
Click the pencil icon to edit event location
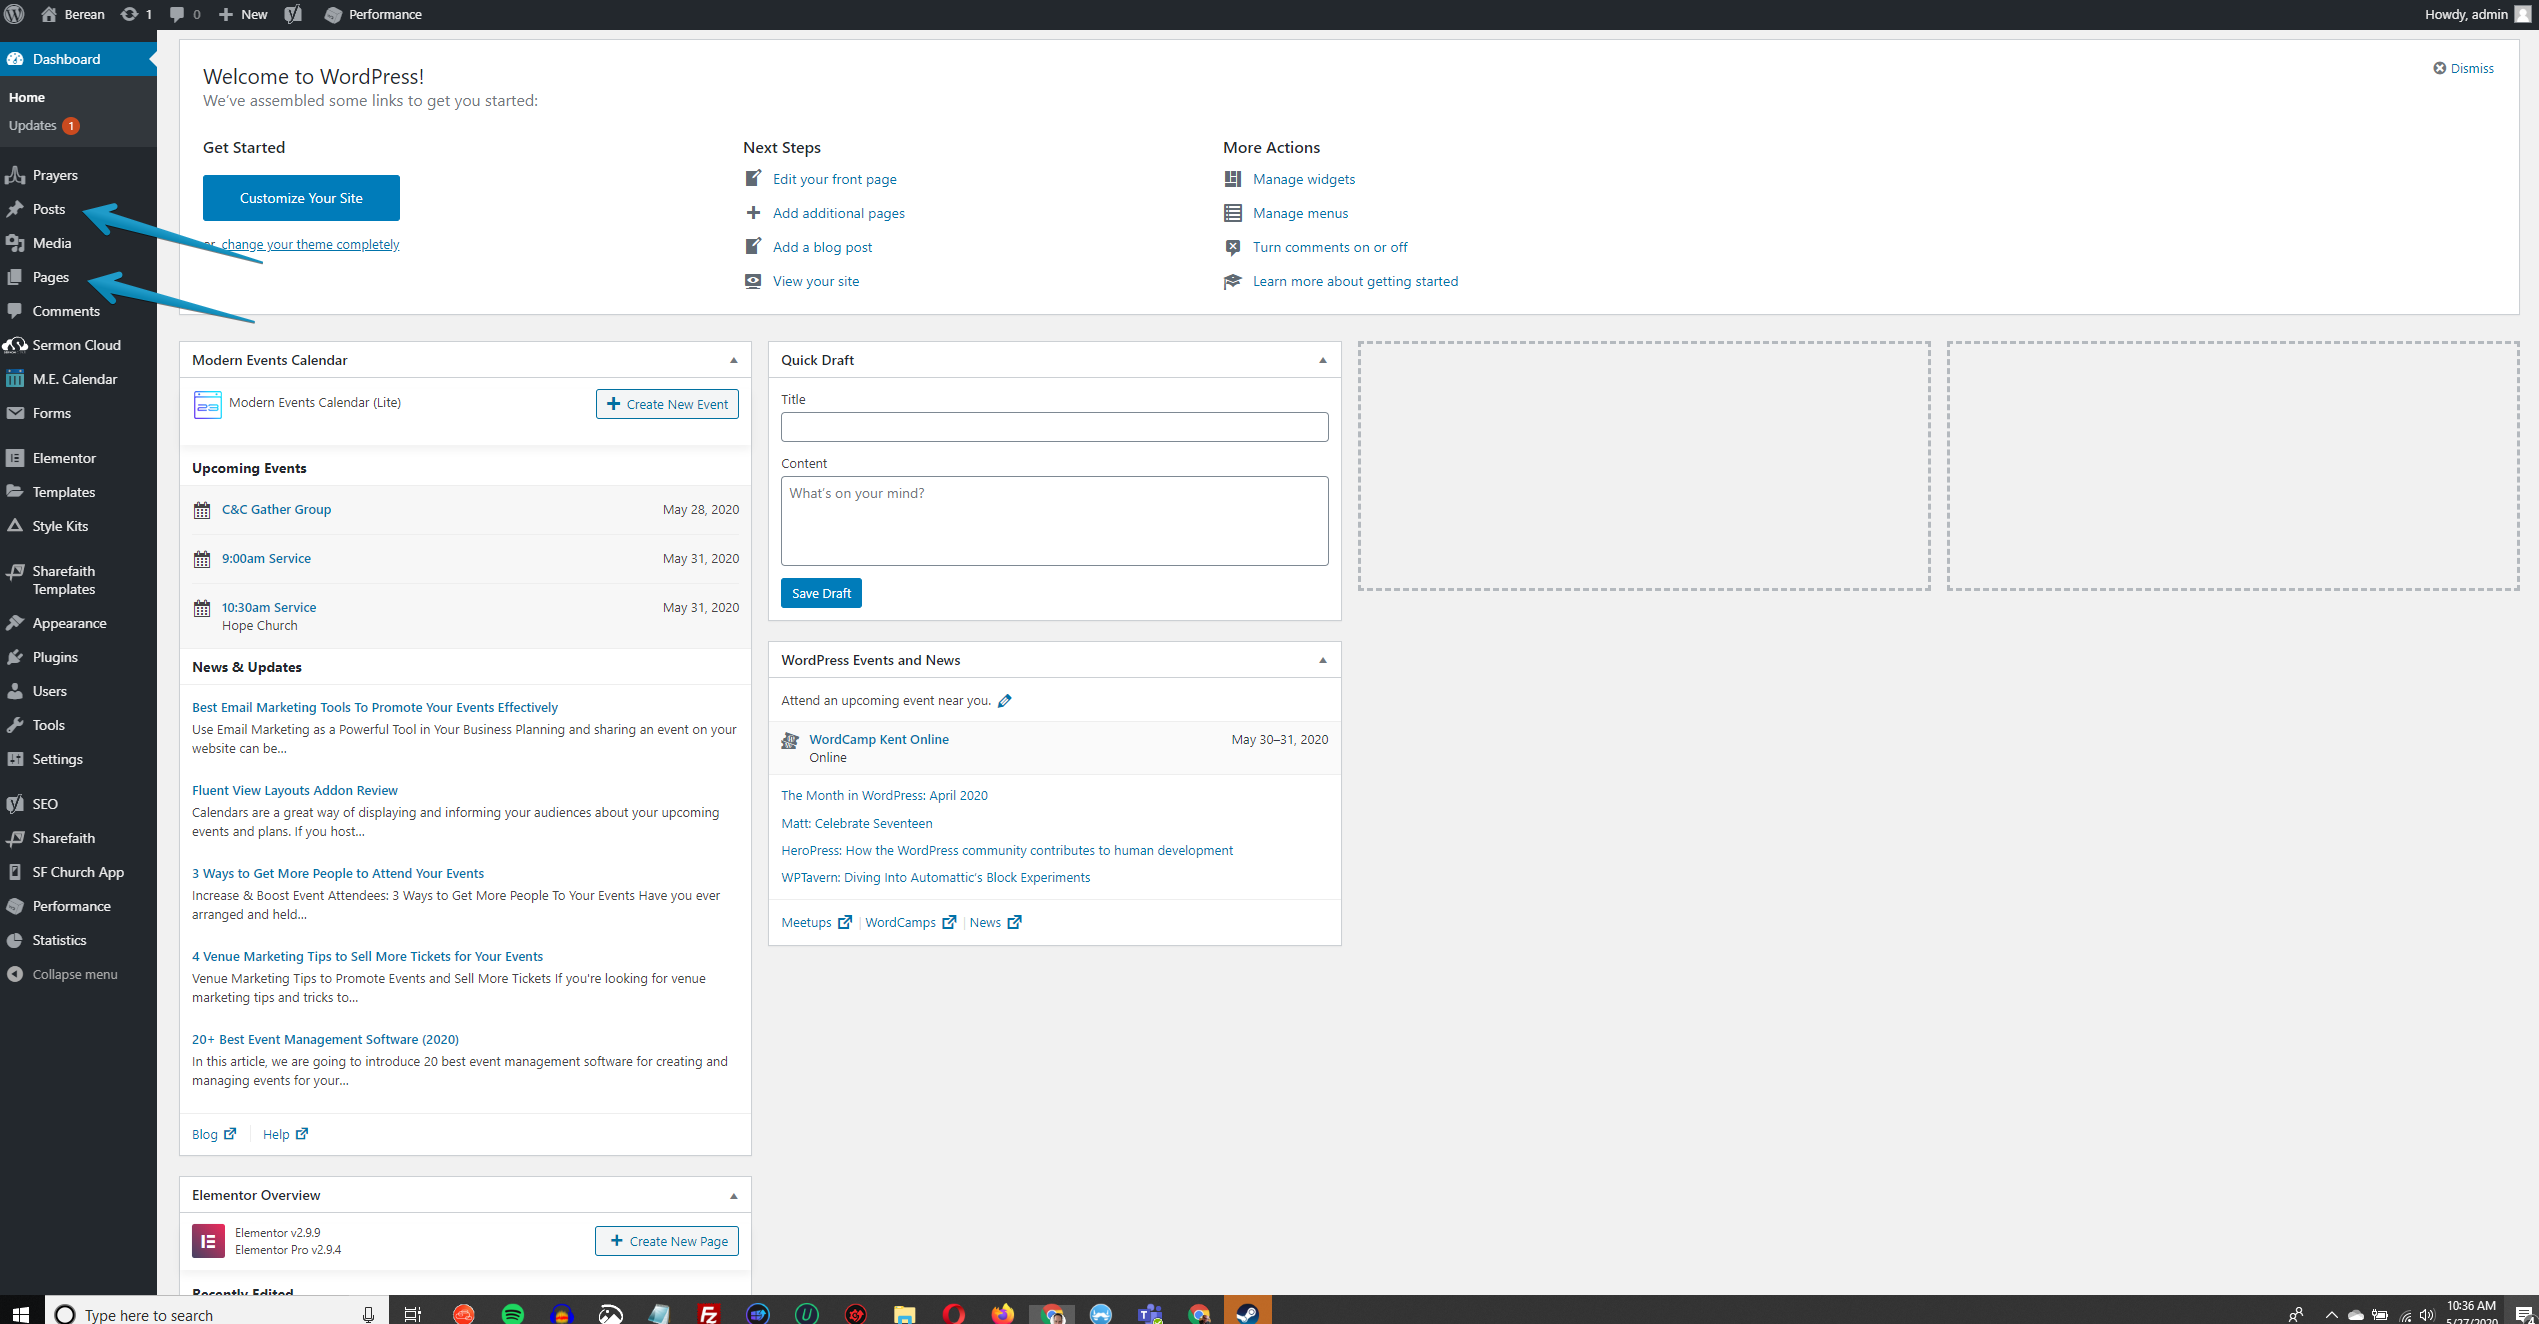coord(1005,701)
